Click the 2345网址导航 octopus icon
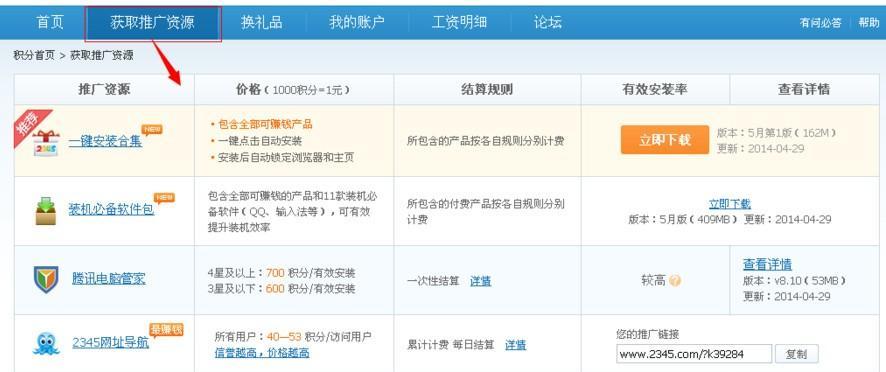Viewport: 886px width, 372px height. [x=46, y=344]
